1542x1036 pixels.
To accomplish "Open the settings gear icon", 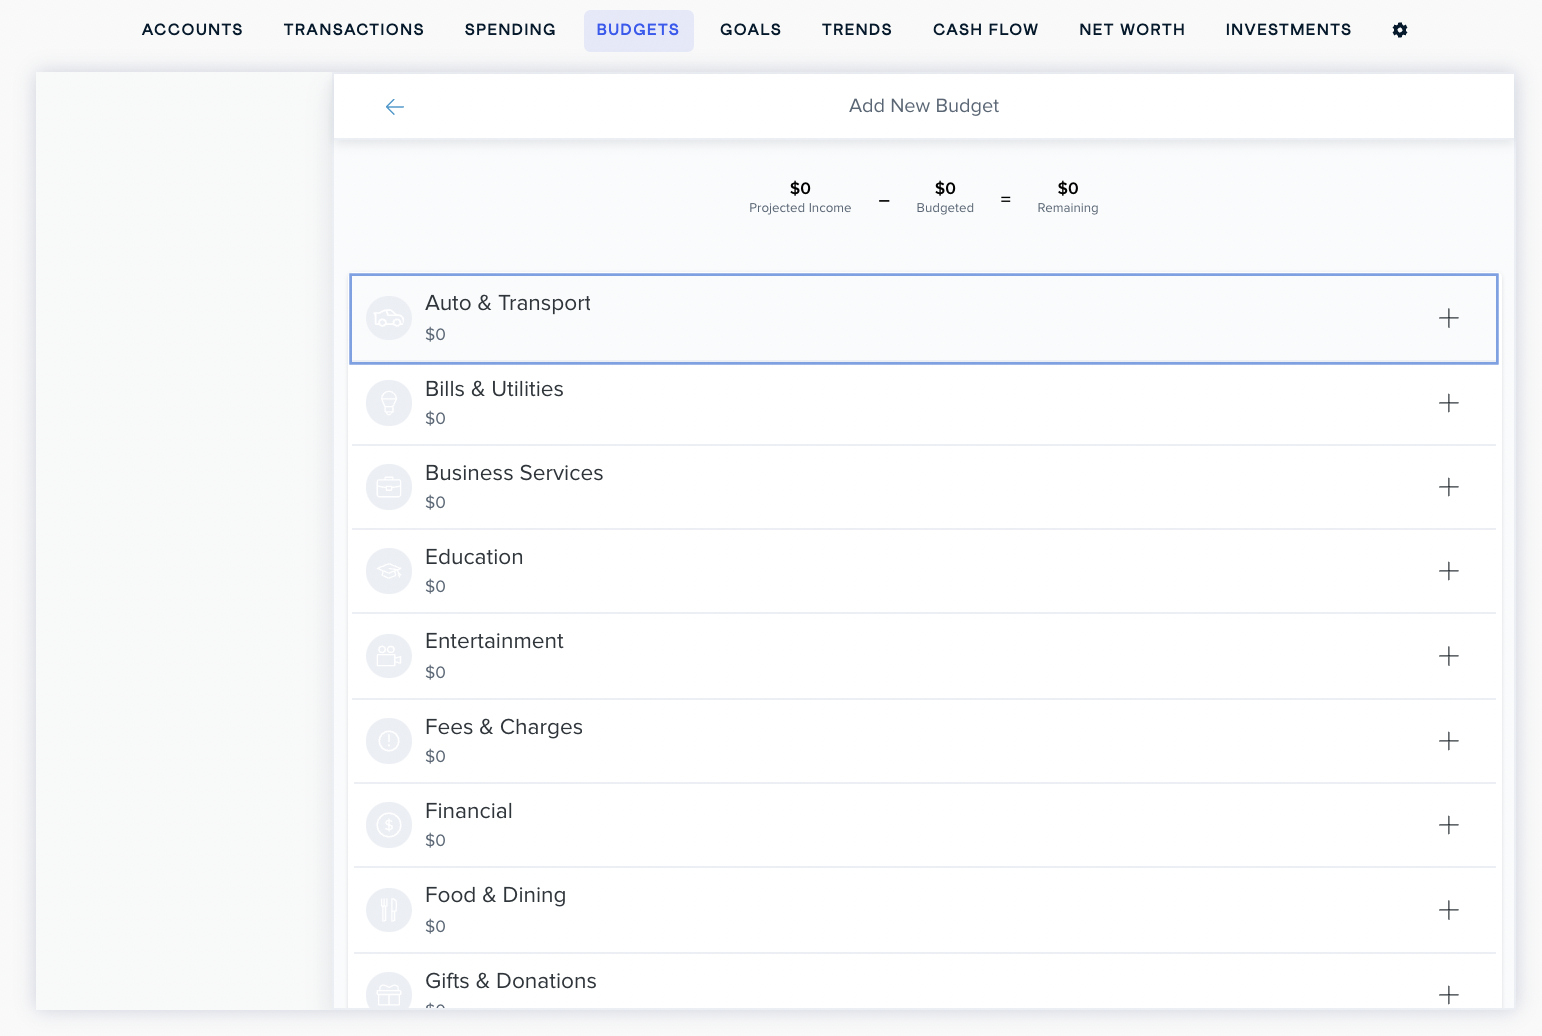I will [x=1399, y=30].
